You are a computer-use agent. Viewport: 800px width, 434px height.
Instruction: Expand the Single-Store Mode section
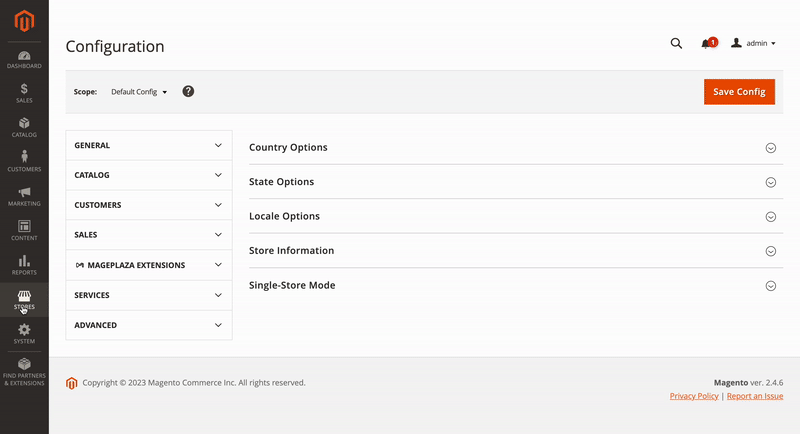[x=516, y=286]
